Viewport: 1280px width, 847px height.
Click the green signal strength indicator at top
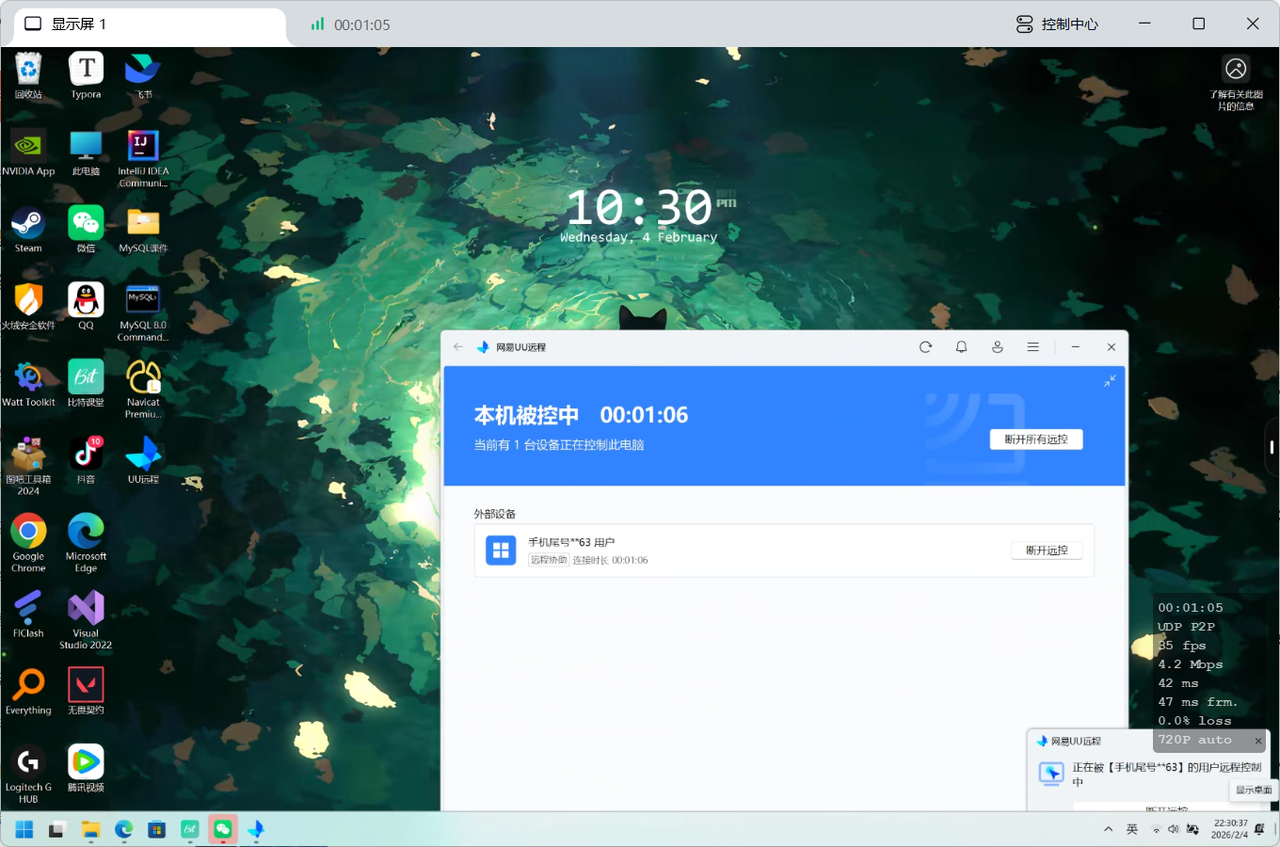coord(318,24)
